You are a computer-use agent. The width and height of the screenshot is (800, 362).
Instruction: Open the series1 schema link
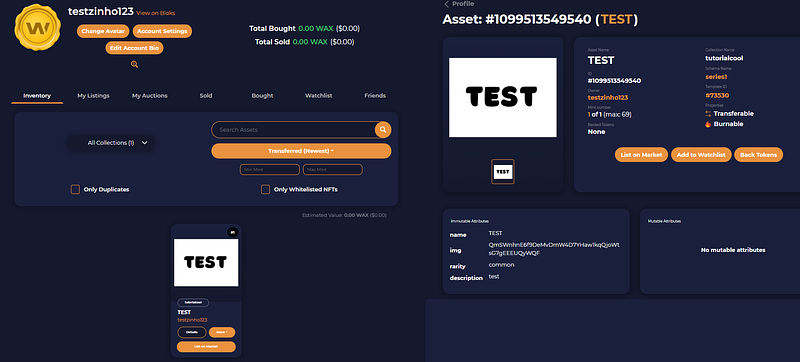(716, 77)
